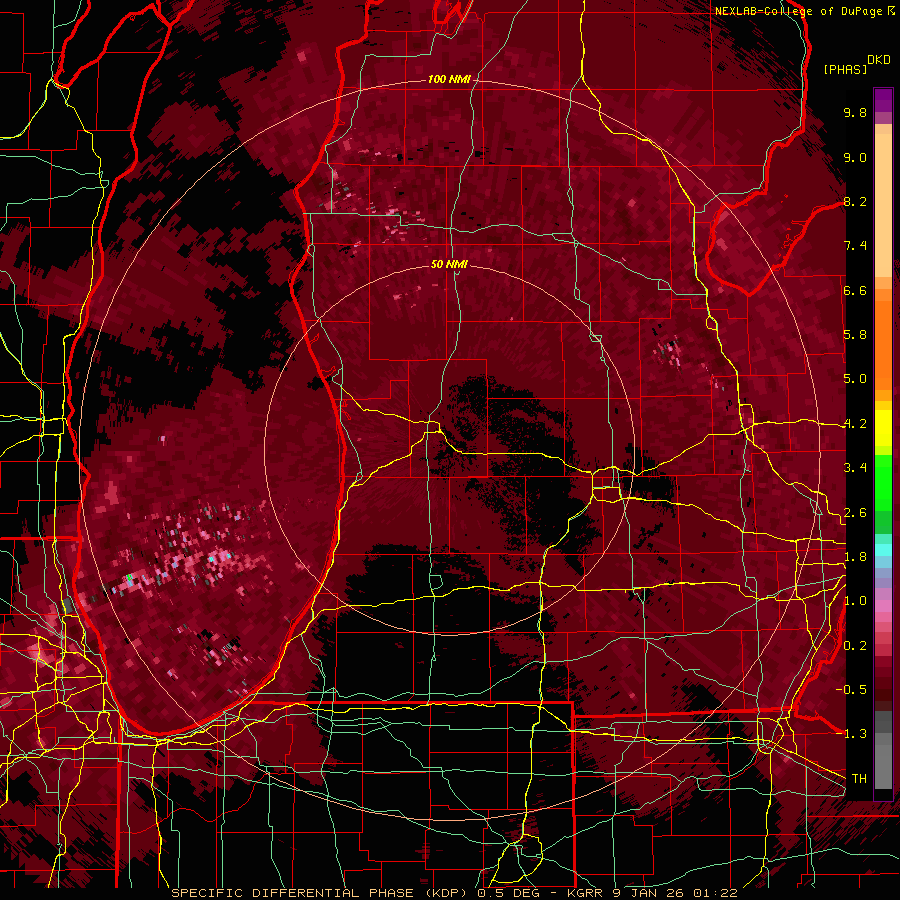
Task: Click the 7.4 scale value
Action: coord(855,246)
